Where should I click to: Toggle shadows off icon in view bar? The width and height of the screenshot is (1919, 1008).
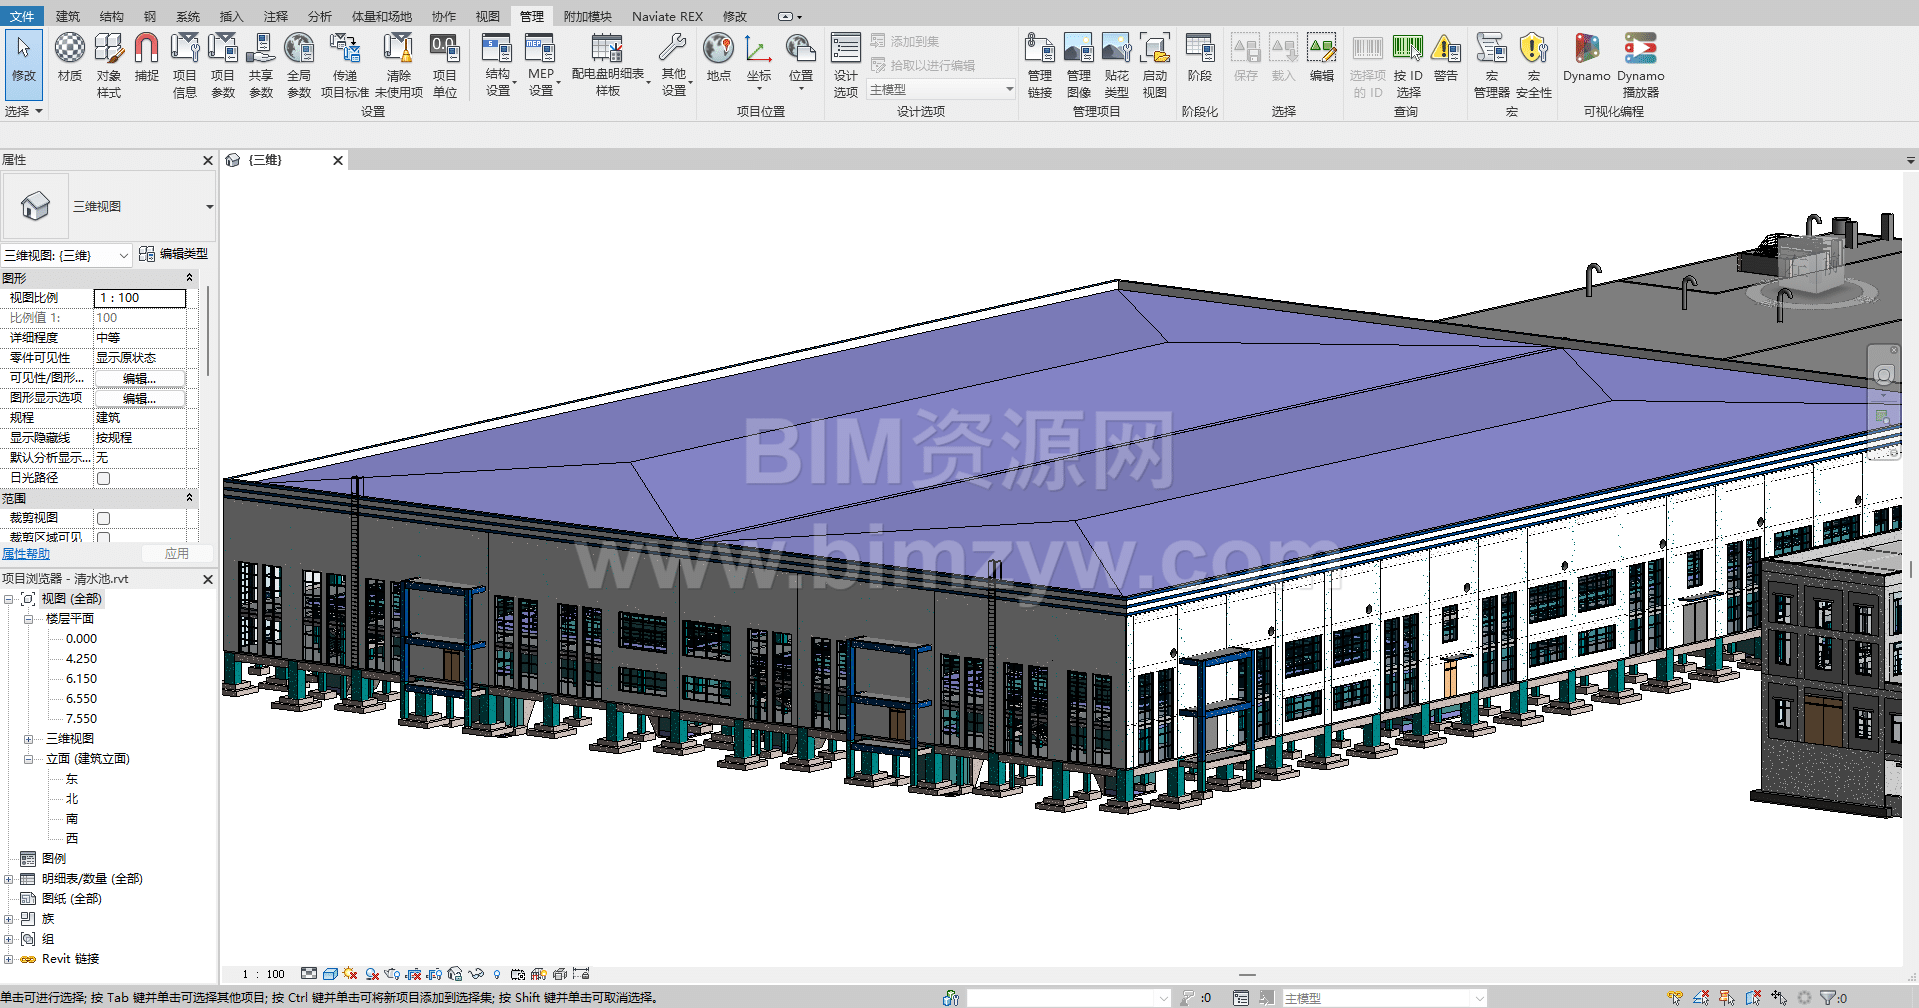coord(372,974)
